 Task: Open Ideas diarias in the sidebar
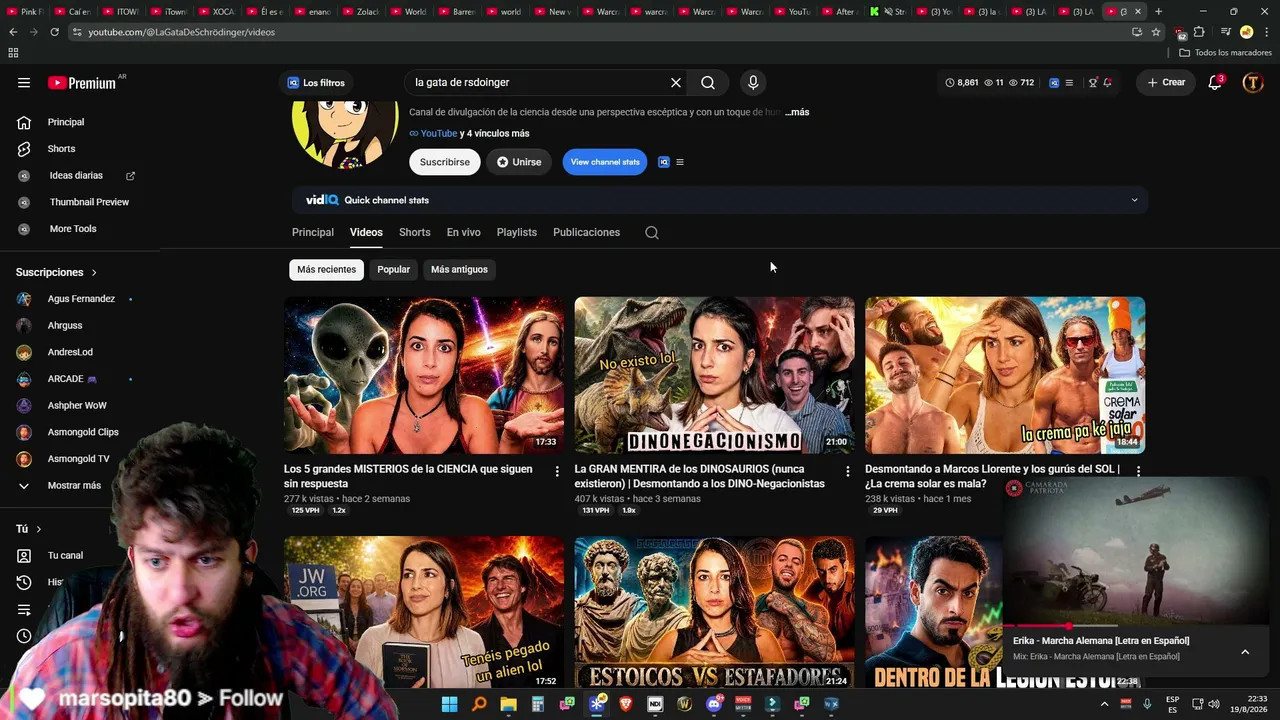pyautogui.click(x=76, y=176)
